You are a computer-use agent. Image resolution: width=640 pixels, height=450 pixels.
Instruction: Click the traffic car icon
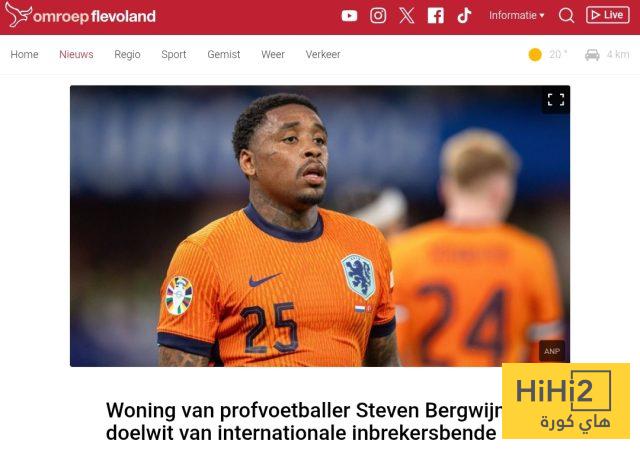(x=592, y=54)
